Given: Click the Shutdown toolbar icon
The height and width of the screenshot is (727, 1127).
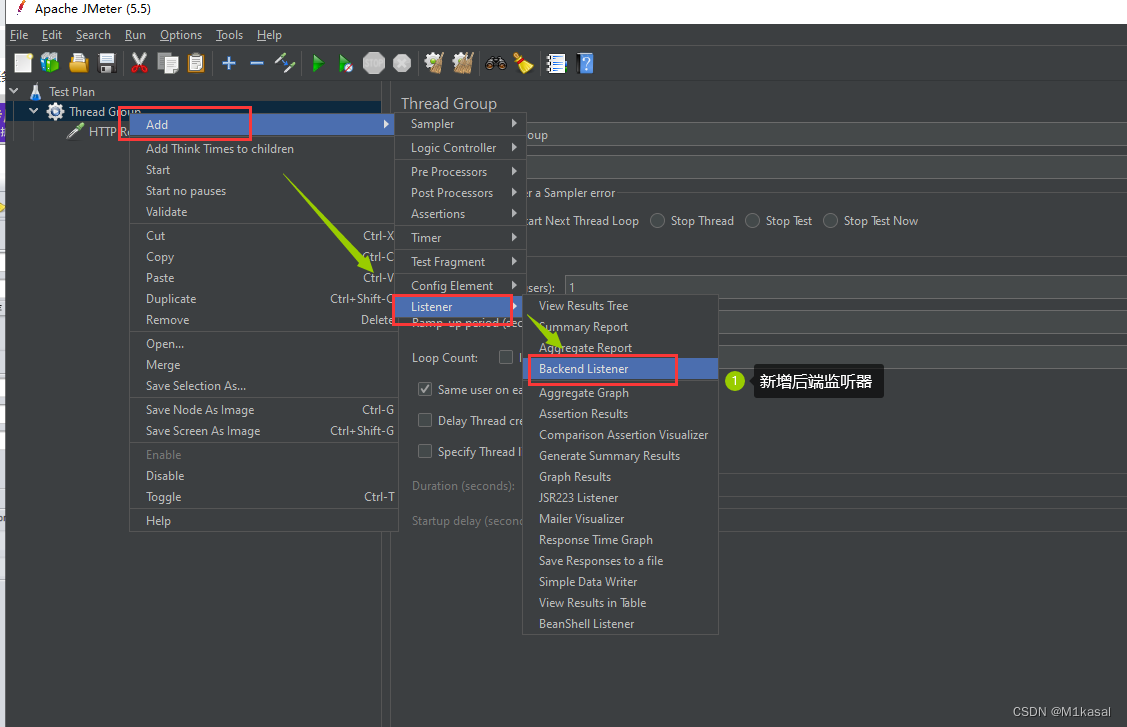Looking at the screenshot, I should point(402,63).
